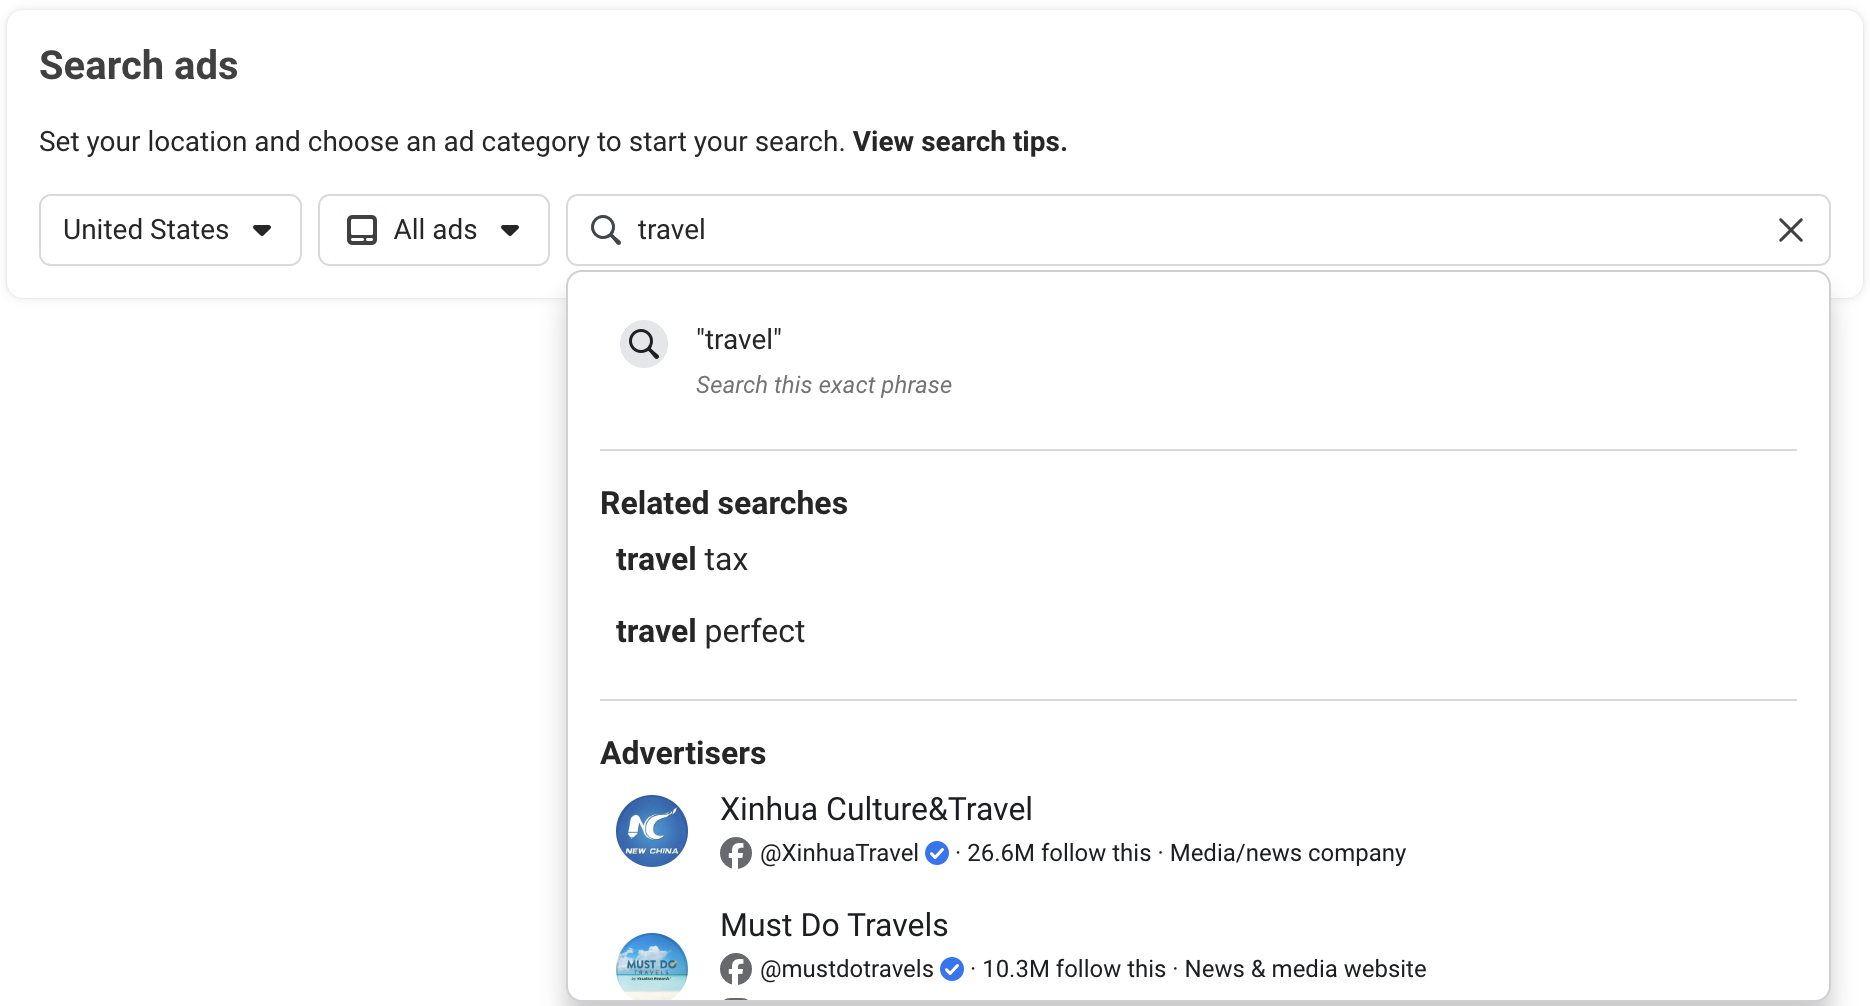Select the 'travel perfect' related search
This screenshot has width=1870, height=1006.
[x=709, y=631]
